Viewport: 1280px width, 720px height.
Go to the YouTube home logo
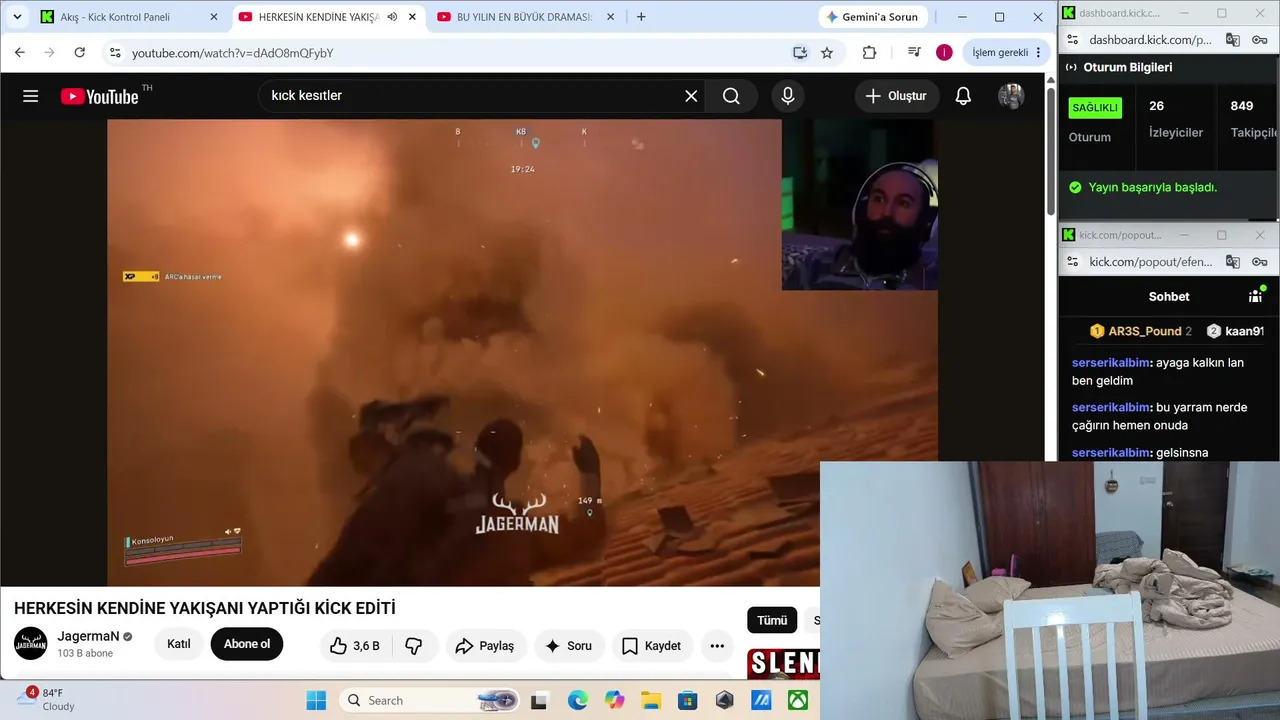[100, 96]
